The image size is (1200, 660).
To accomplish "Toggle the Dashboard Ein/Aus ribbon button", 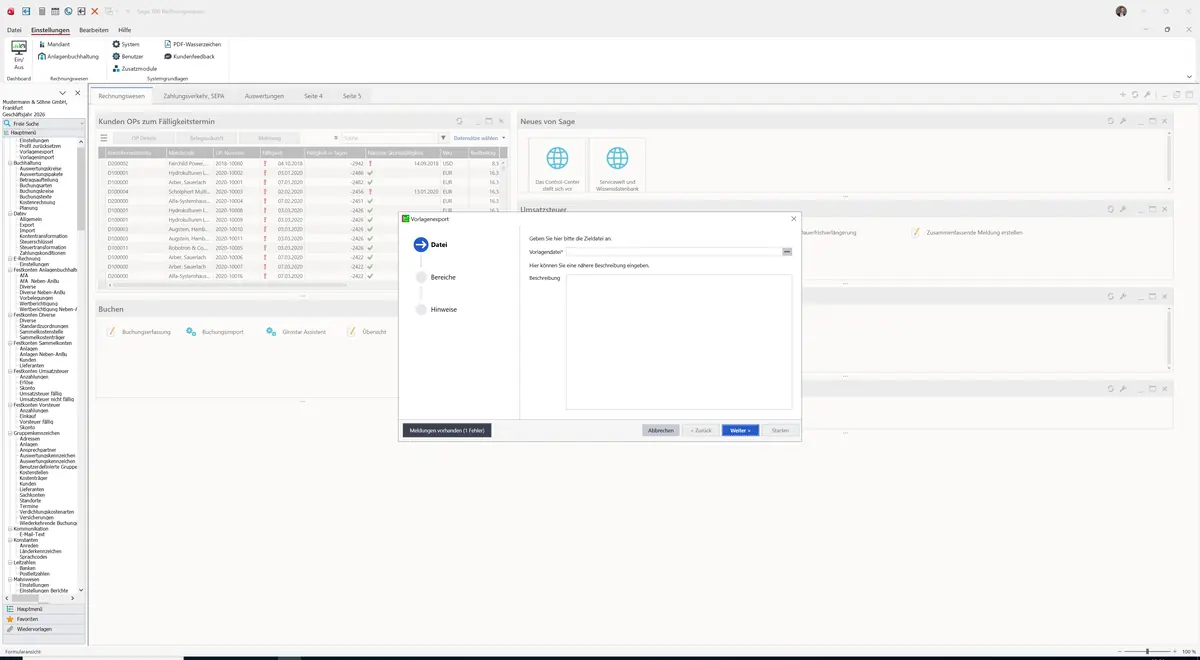I will [19, 56].
